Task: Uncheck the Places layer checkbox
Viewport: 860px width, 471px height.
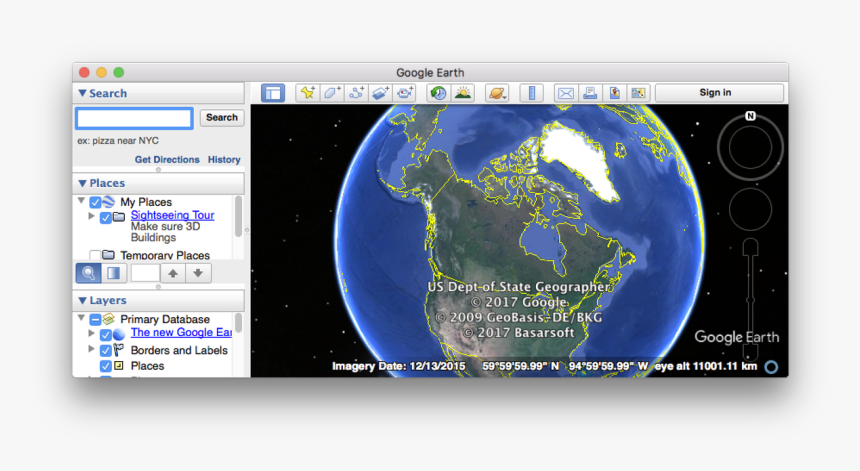Action: click(106, 366)
